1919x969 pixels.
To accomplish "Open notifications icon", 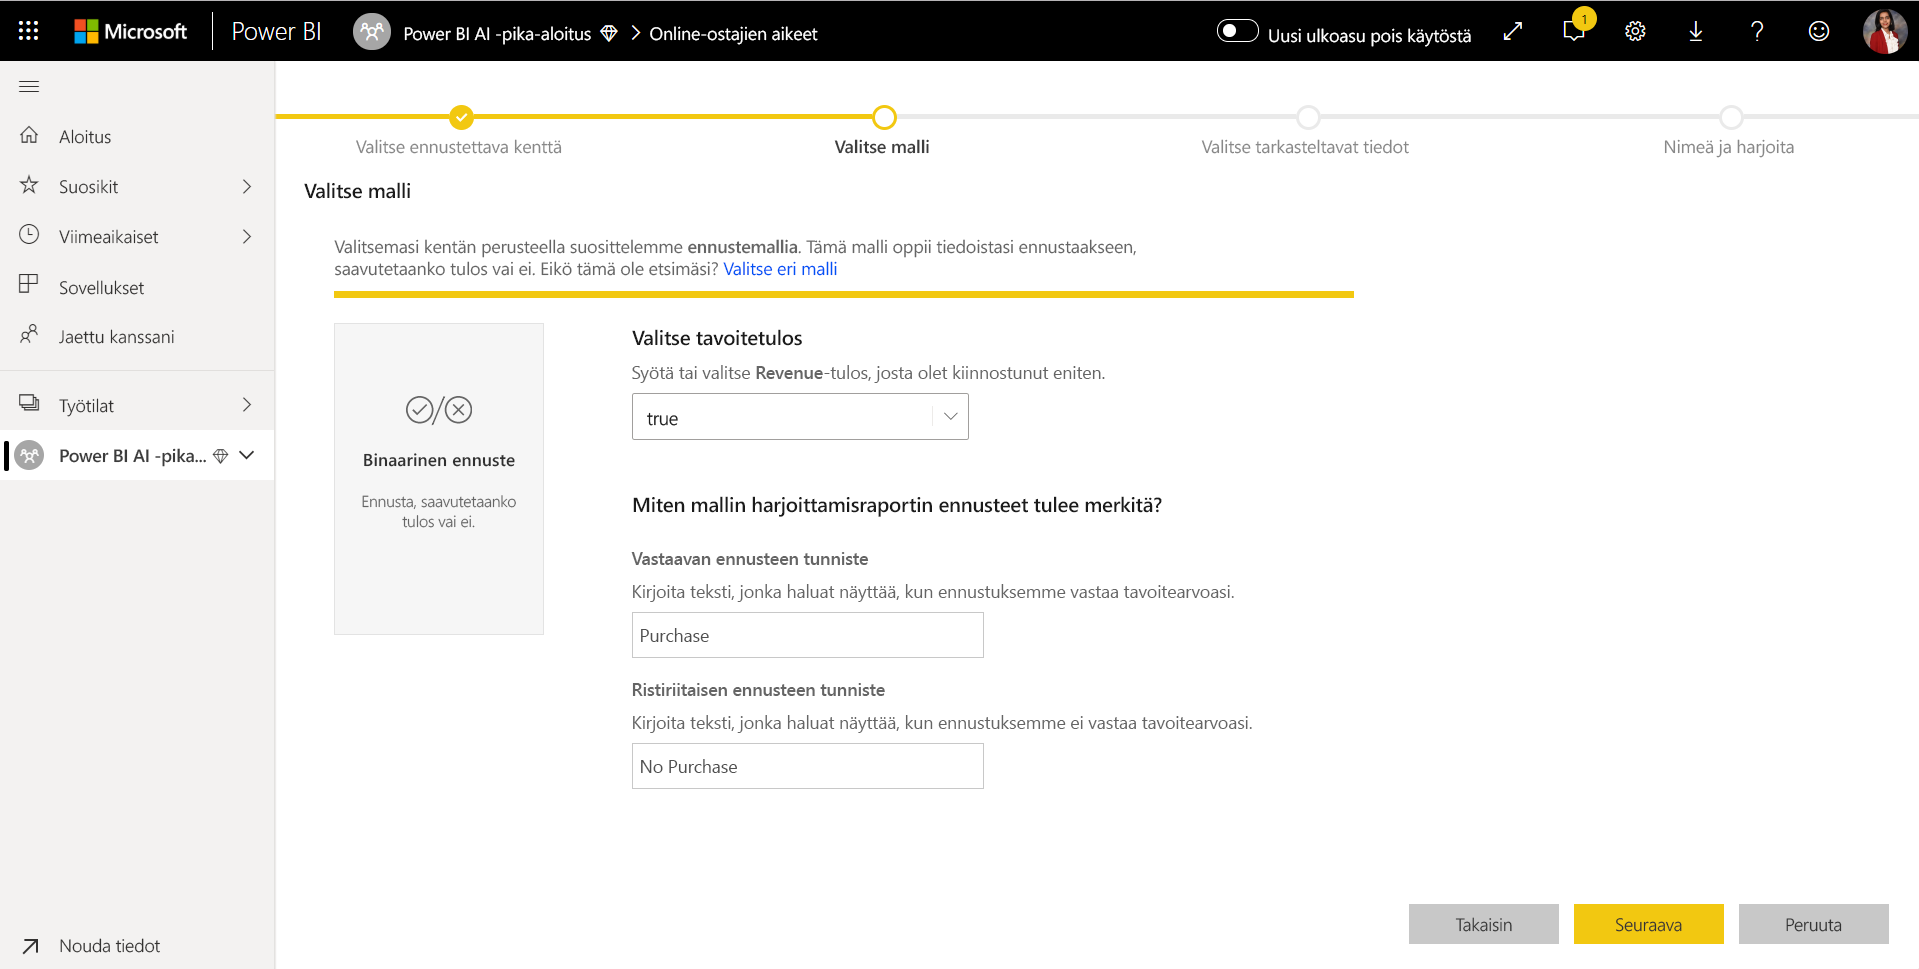I will pyautogui.click(x=1574, y=31).
